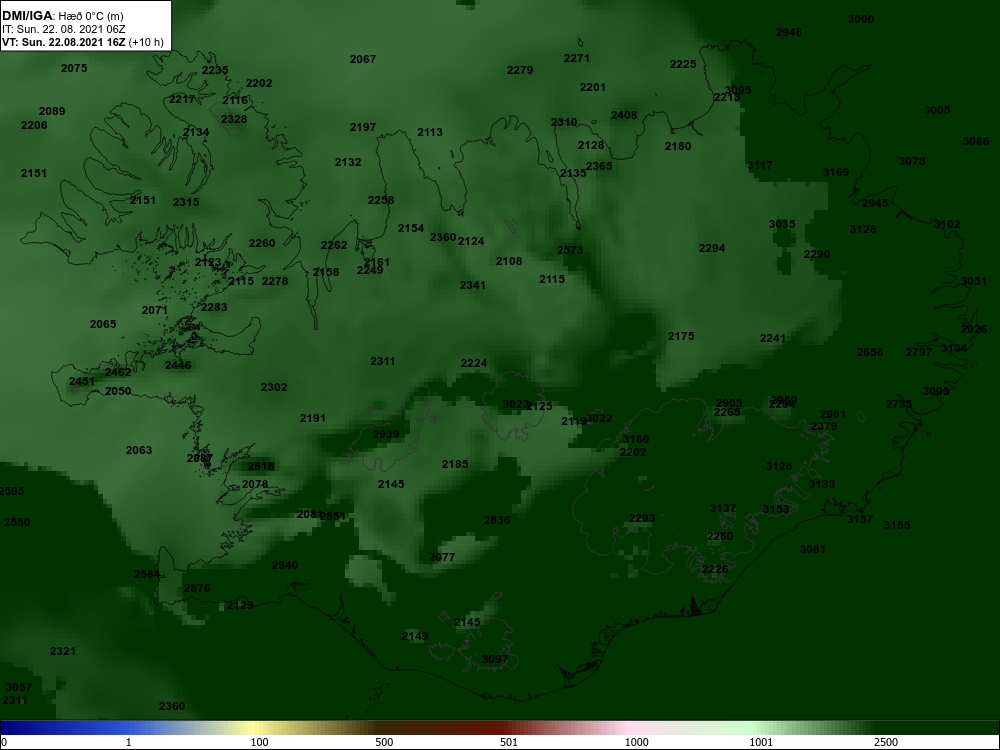Click the map value 2271
Viewport: 1000px width, 750px height.
pyautogui.click(x=577, y=58)
